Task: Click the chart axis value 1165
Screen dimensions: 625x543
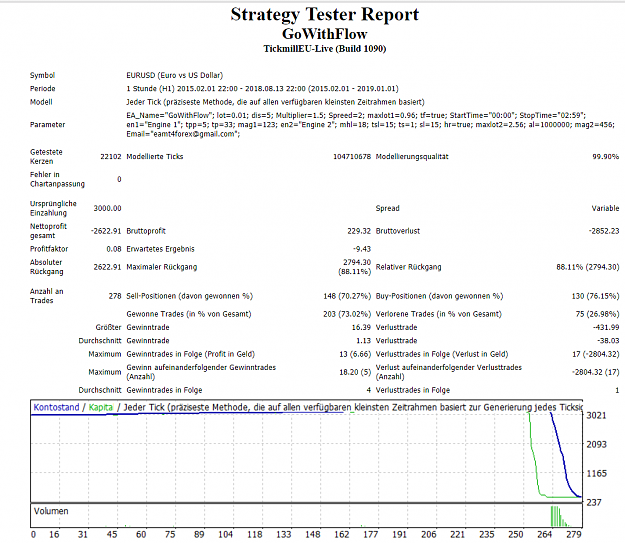Action: coord(596,473)
